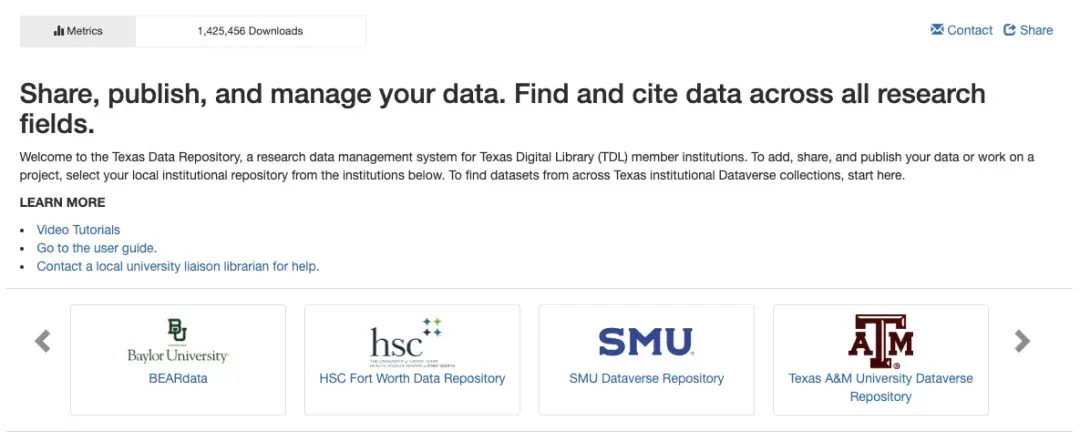Viewport: 1080px width, 442px height.
Task: Click the Contact link text
Action: click(970, 30)
